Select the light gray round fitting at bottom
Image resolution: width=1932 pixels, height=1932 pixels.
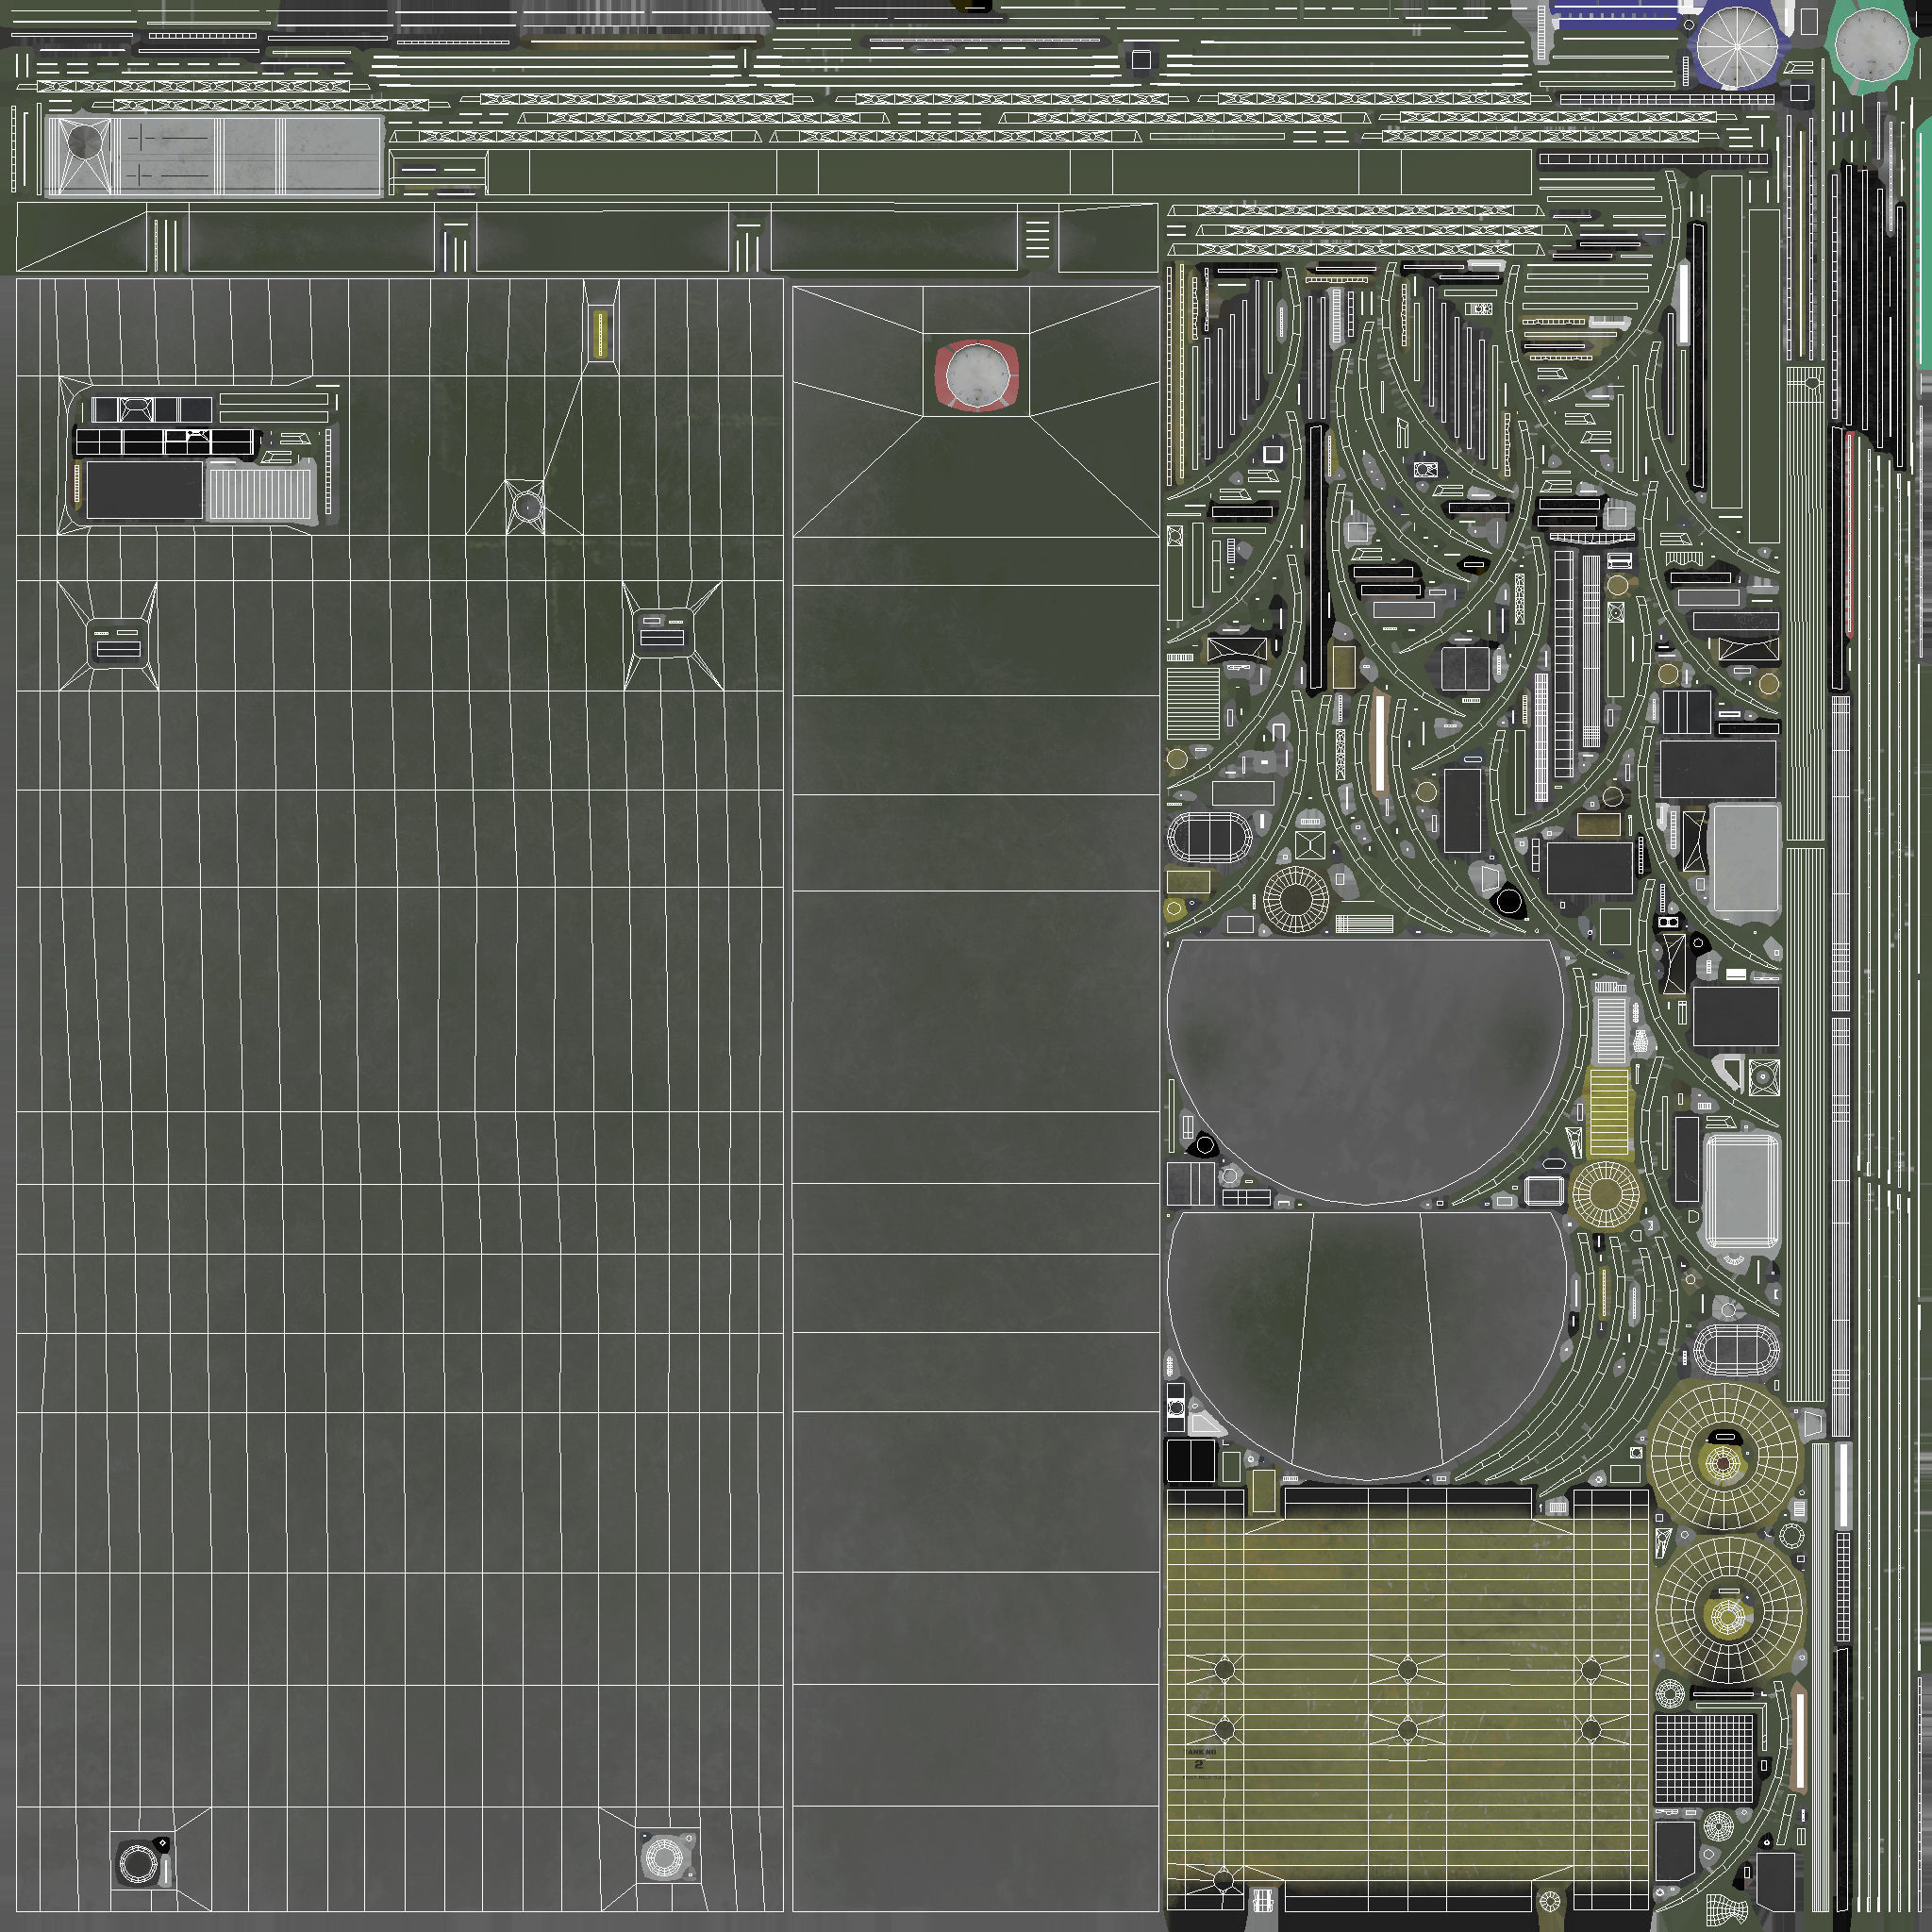pos(664,1857)
